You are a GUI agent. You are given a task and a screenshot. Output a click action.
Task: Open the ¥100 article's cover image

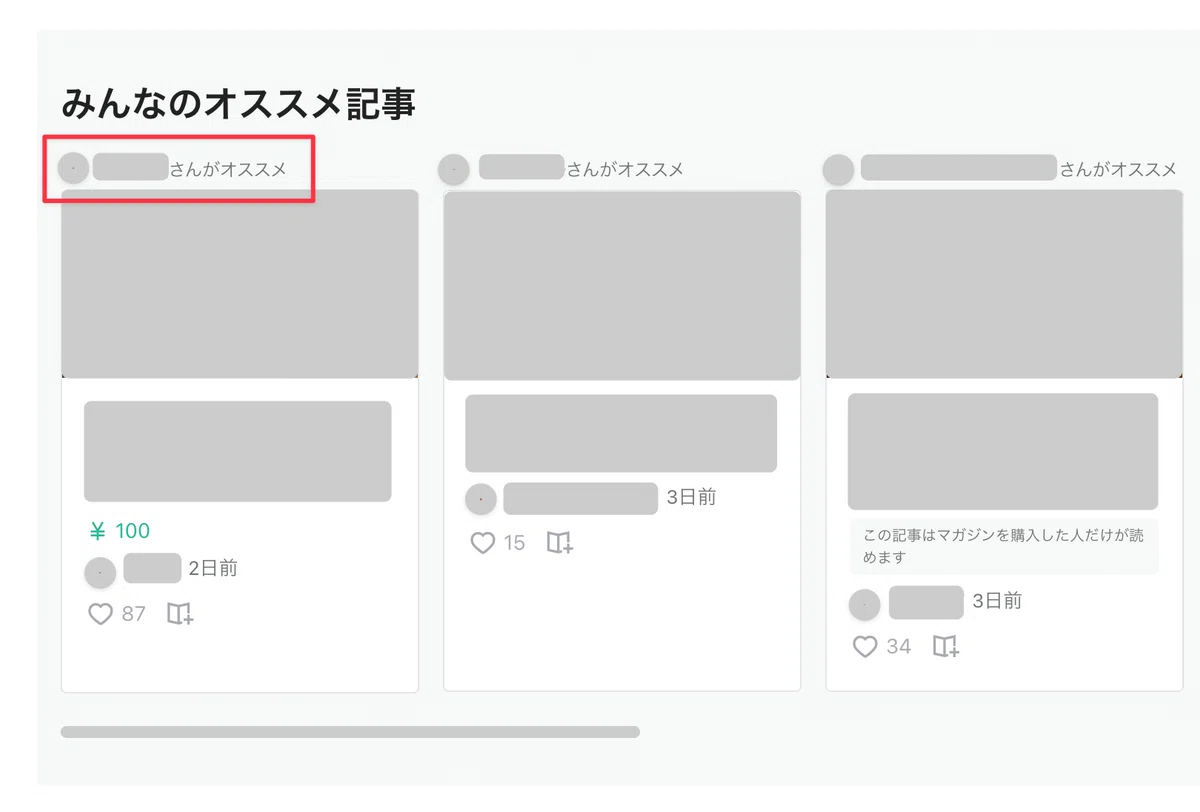coord(240,284)
